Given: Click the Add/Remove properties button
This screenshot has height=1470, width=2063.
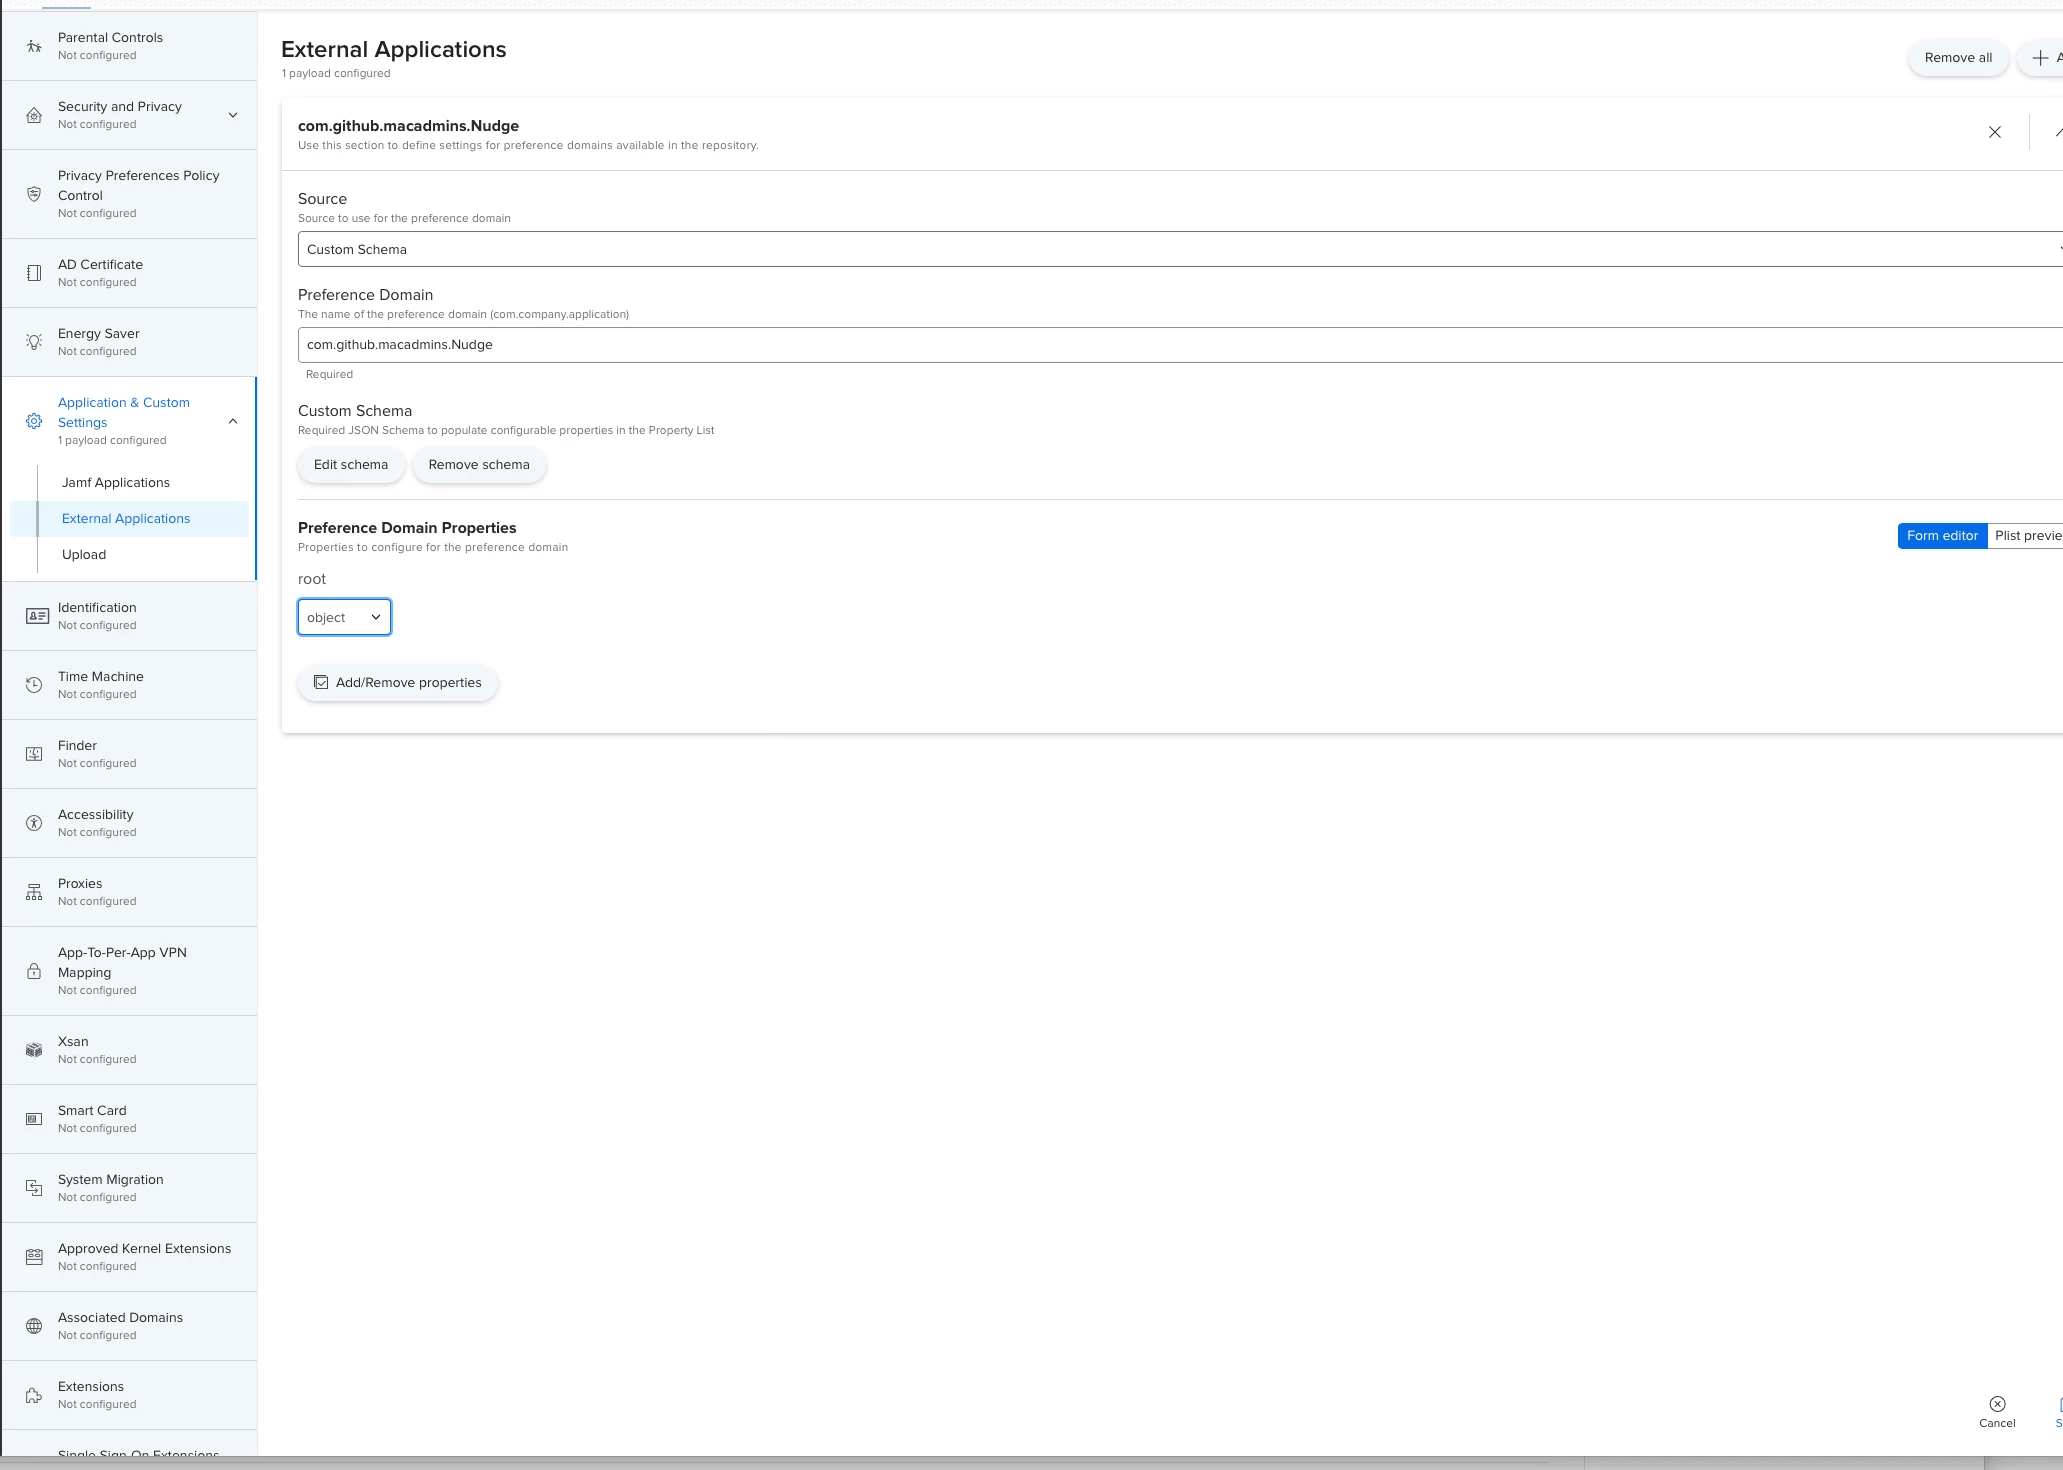Looking at the screenshot, I should [398, 683].
